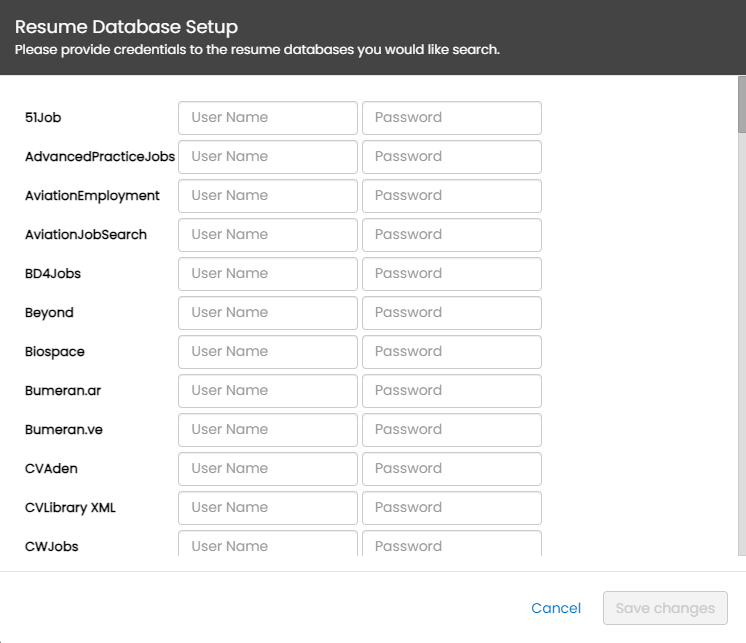Click the Beyond User Name field
The height and width of the screenshot is (643, 746).
(268, 313)
